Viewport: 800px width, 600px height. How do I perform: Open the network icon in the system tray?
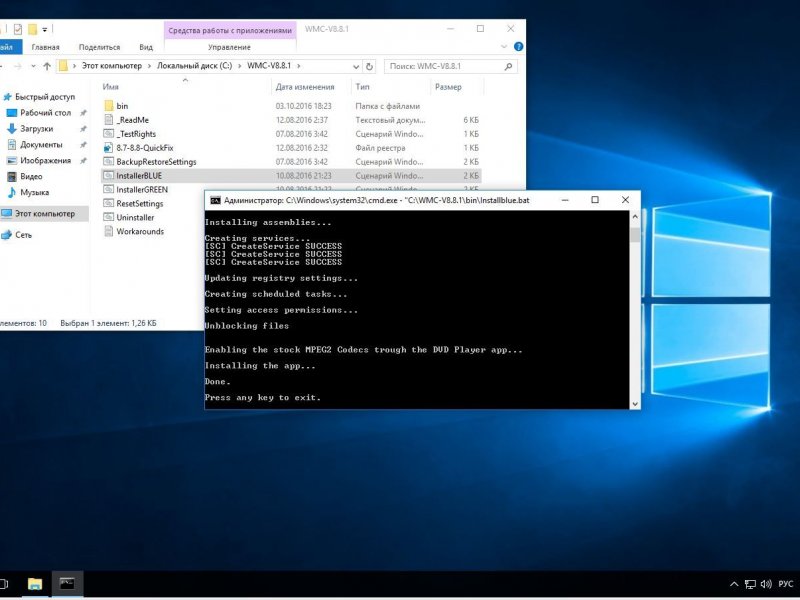(x=750, y=584)
